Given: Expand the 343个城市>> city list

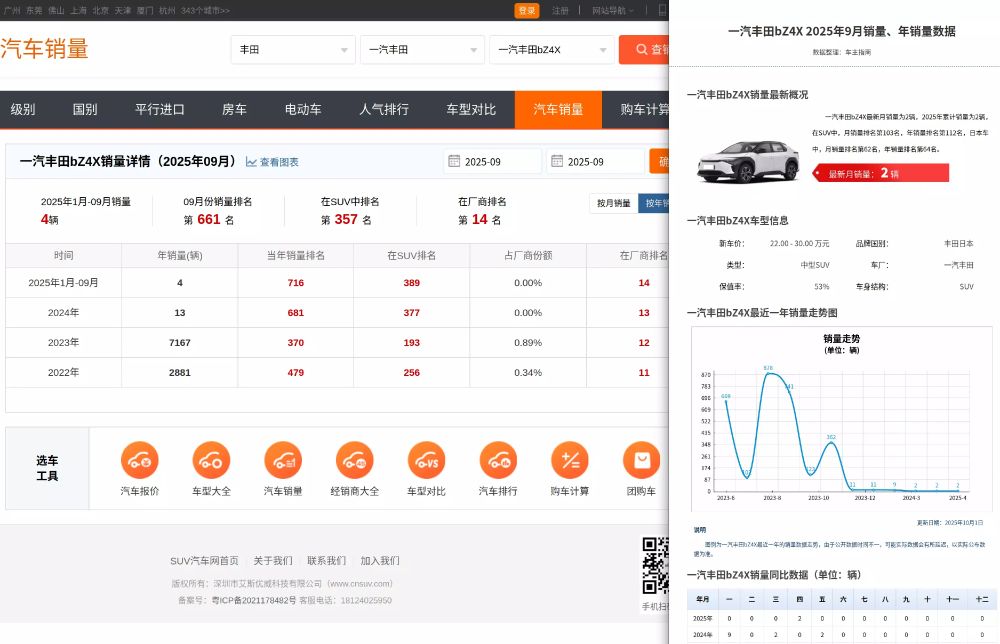Looking at the screenshot, I should click(205, 10).
